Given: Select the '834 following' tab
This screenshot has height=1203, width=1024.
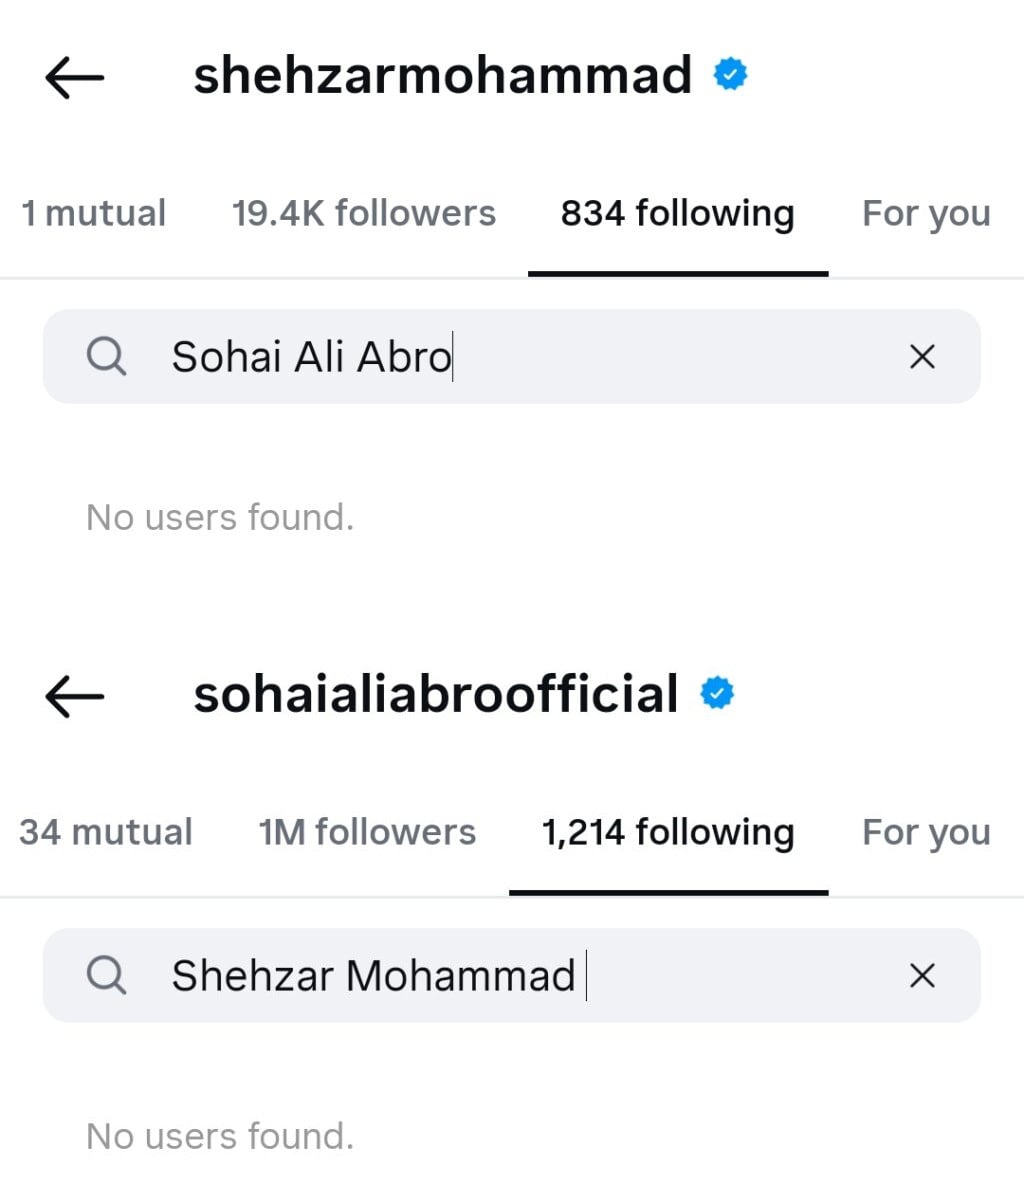Looking at the screenshot, I should point(677,214).
